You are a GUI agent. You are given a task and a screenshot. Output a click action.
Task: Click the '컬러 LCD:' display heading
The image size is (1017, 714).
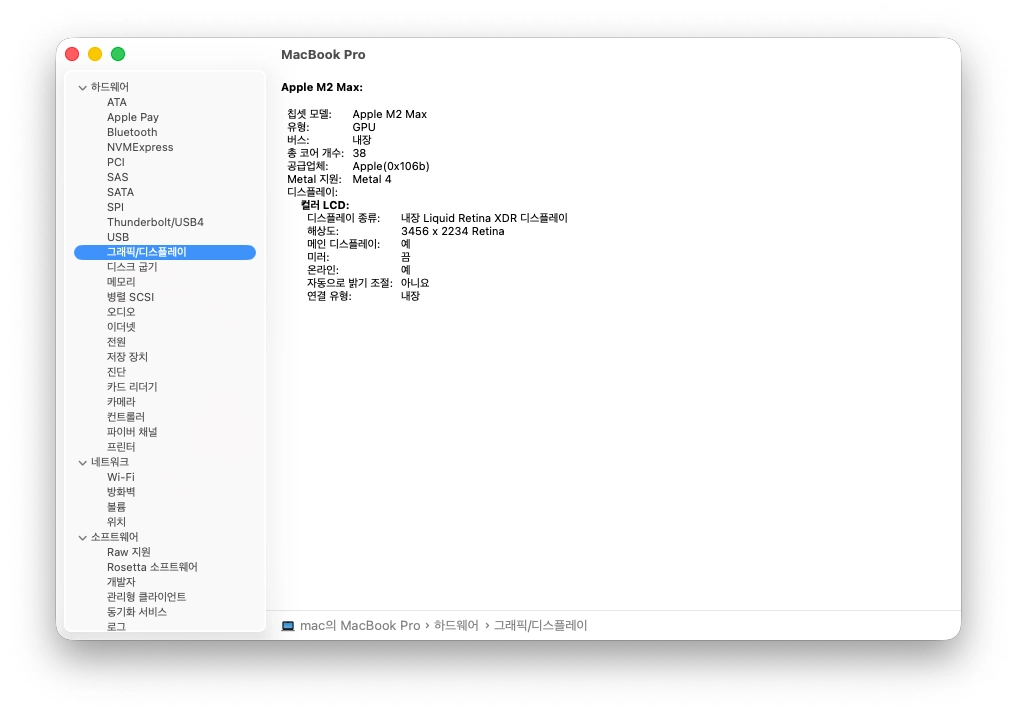pos(325,206)
